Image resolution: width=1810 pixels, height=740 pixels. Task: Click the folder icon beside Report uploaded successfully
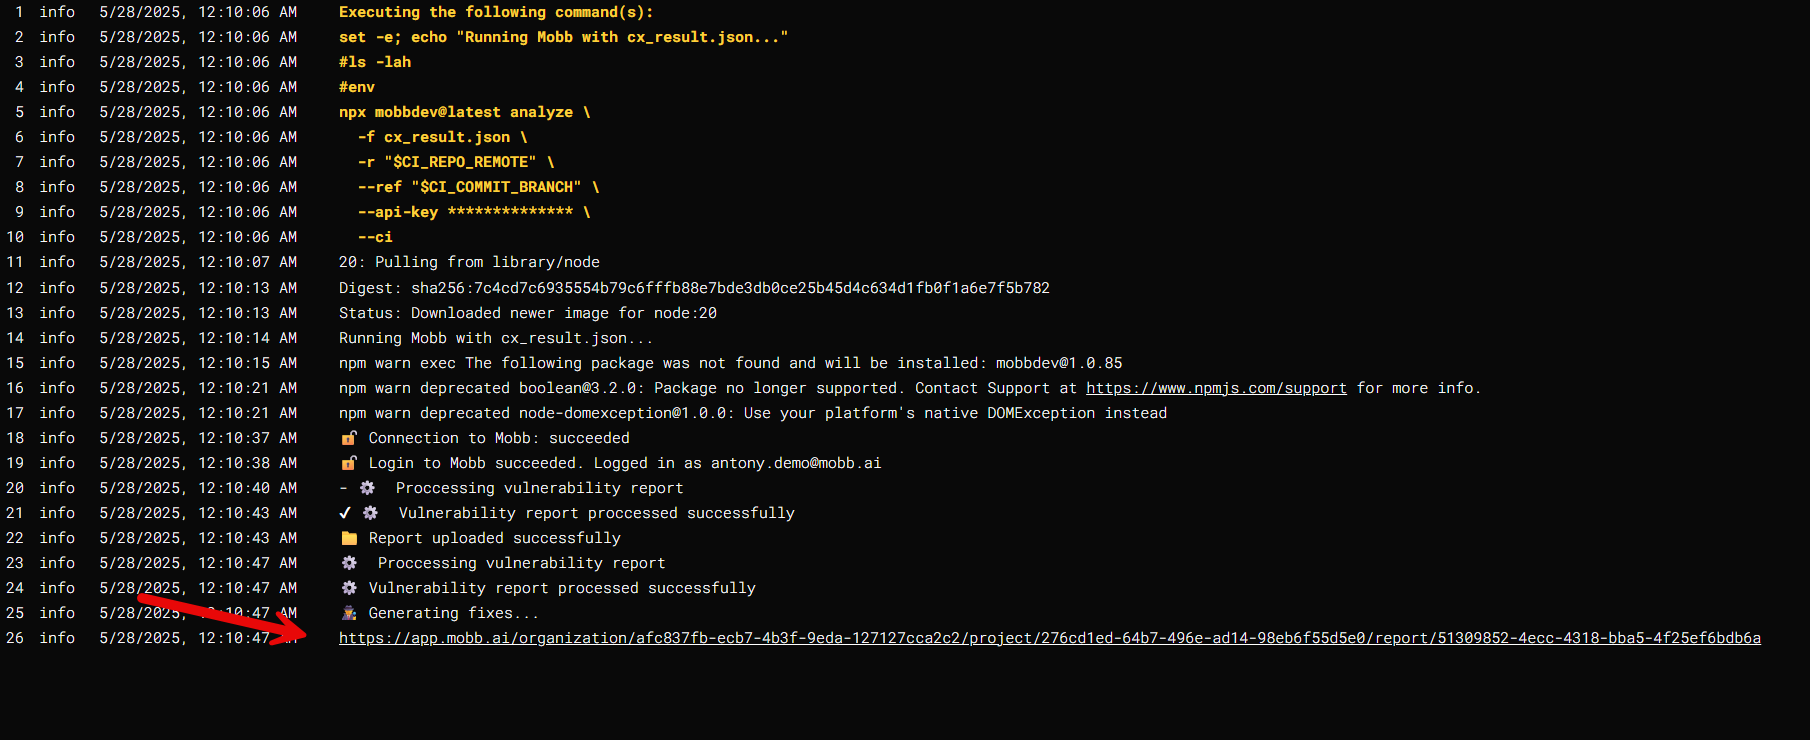(x=349, y=538)
